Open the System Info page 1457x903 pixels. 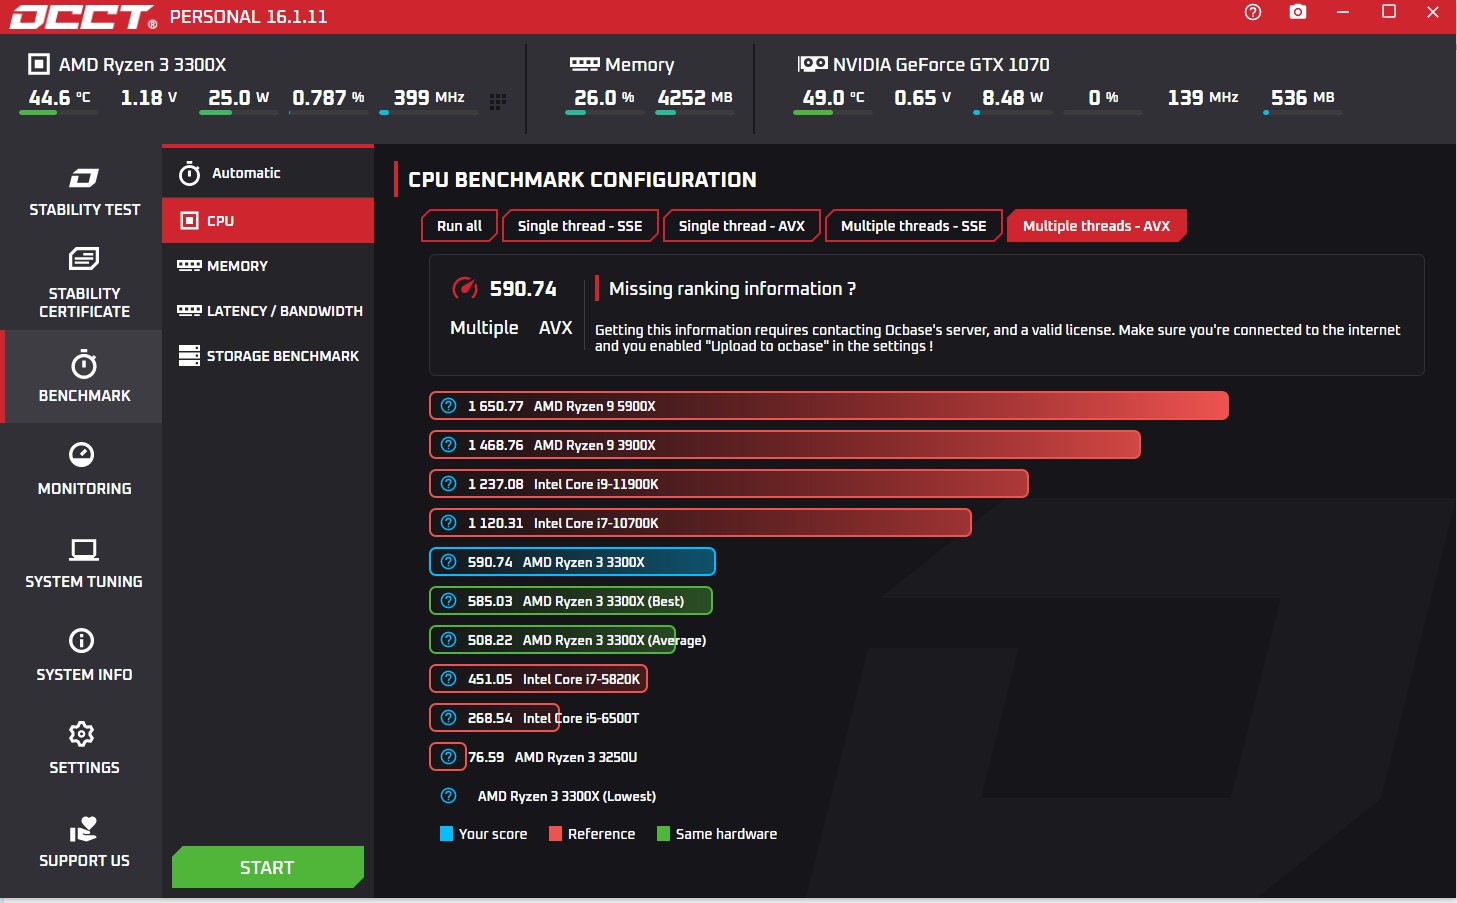point(84,655)
